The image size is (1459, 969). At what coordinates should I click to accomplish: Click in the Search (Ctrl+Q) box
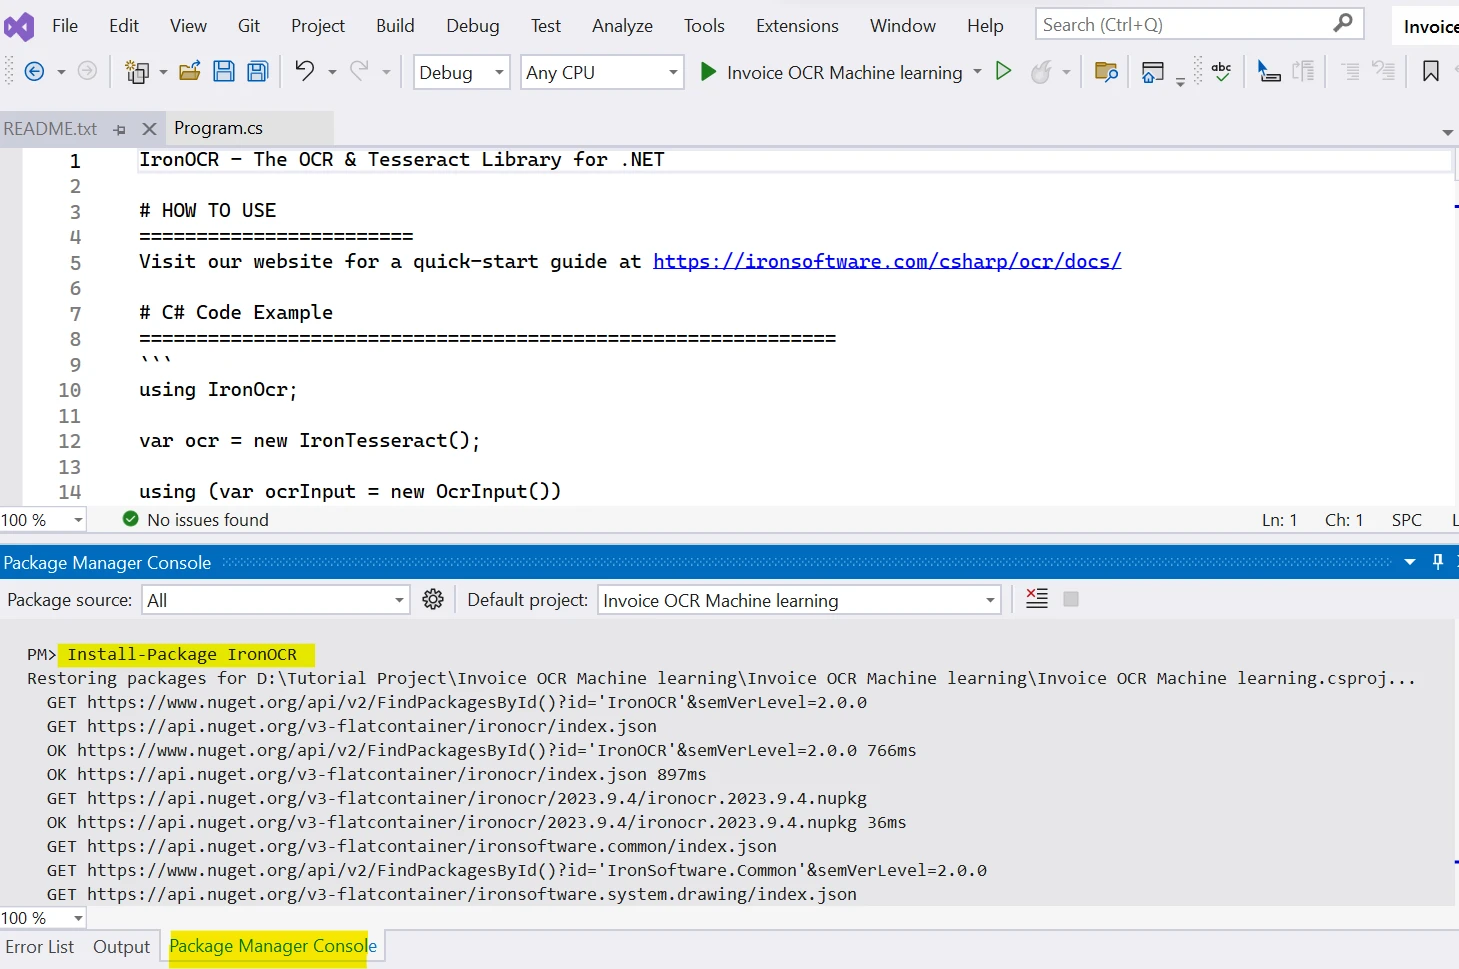coord(1184,25)
